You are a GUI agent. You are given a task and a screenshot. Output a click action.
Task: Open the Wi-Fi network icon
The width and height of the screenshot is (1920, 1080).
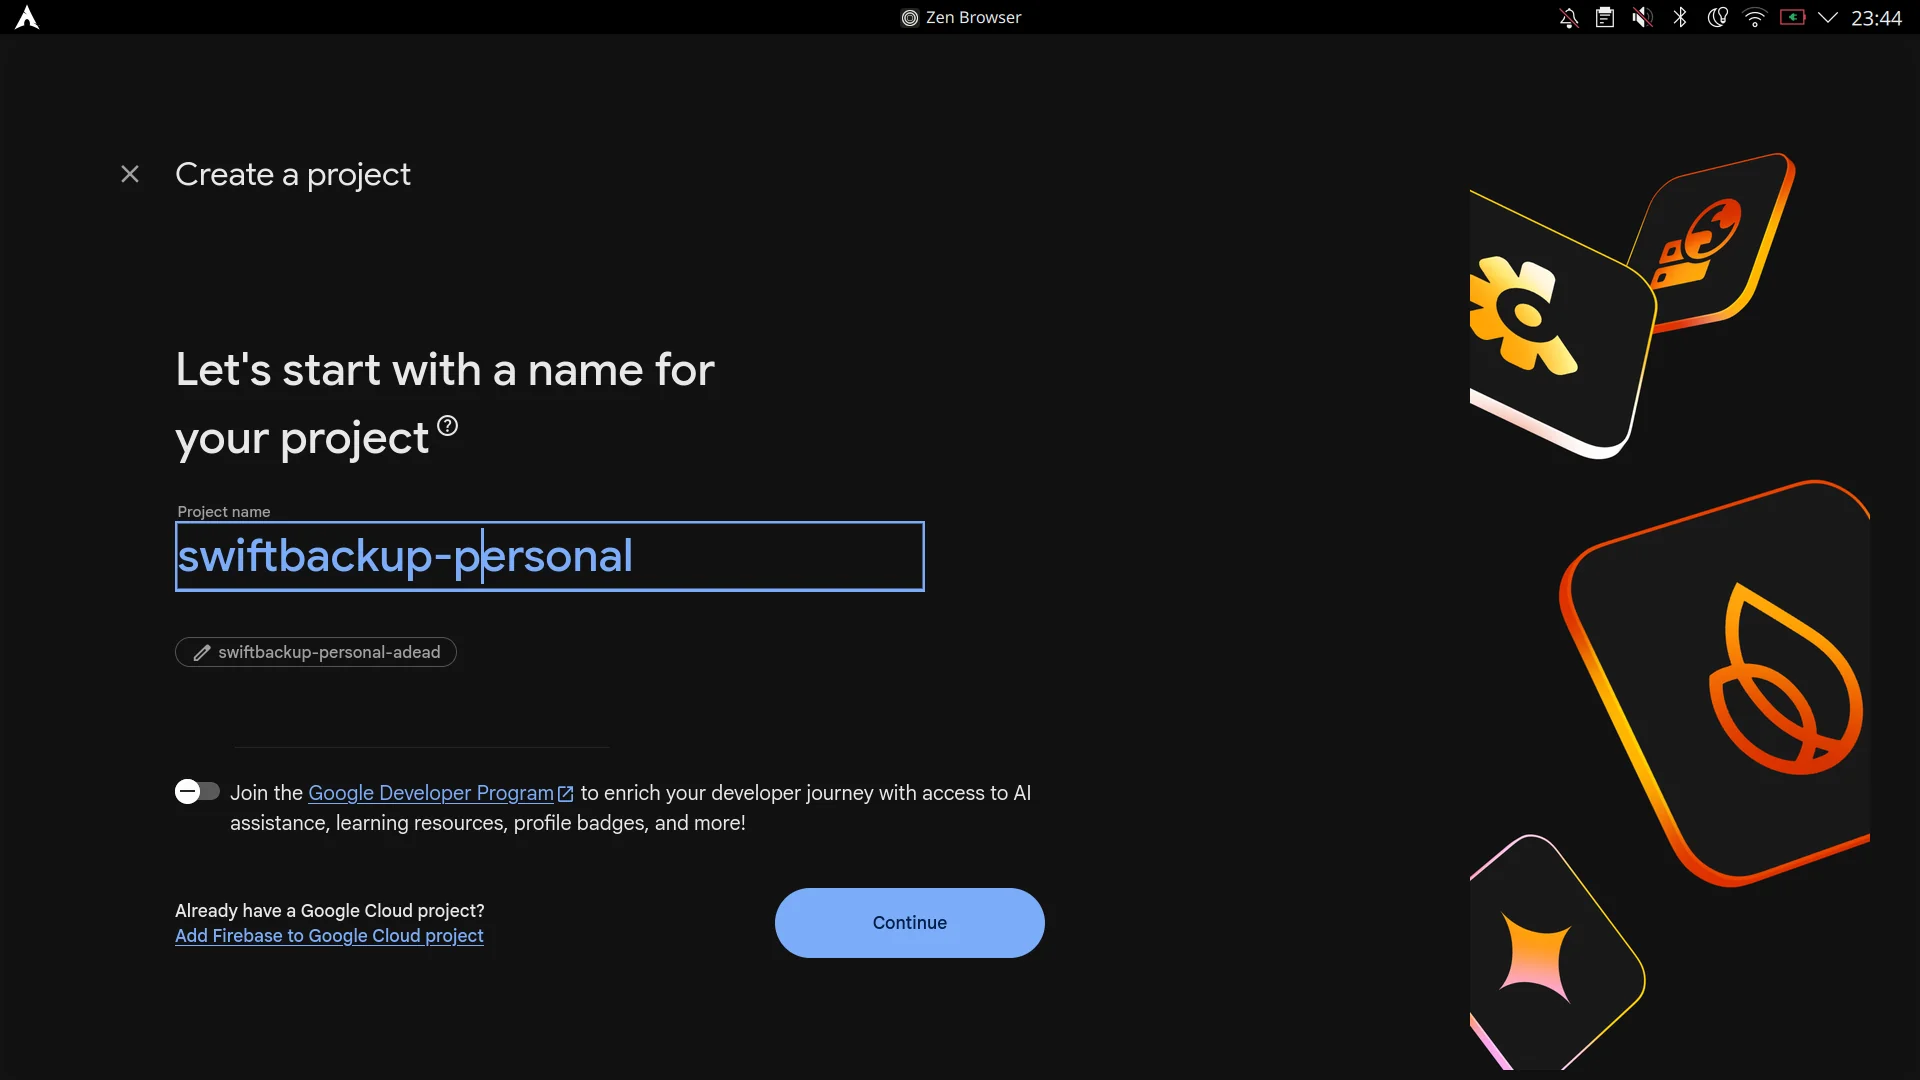pos(1755,17)
